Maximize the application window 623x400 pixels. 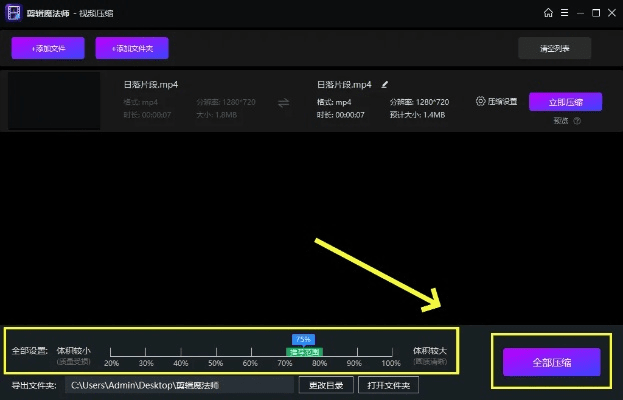[596, 13]
